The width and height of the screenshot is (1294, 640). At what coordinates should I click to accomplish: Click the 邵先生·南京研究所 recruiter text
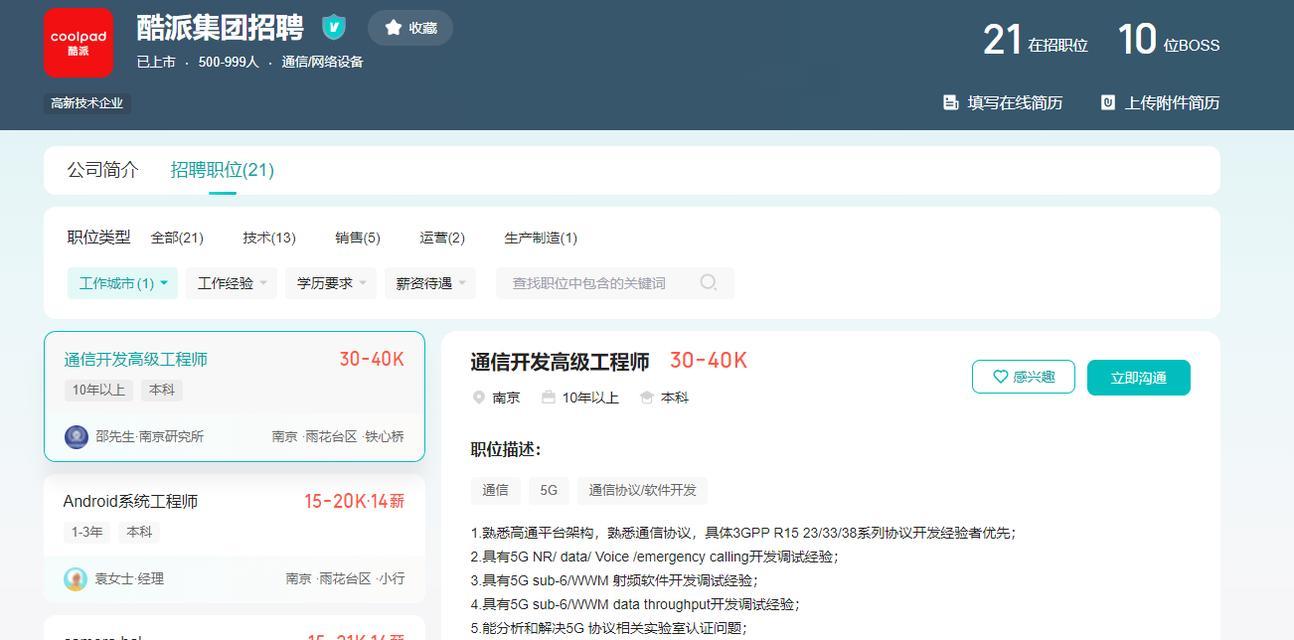click(150, 437)
